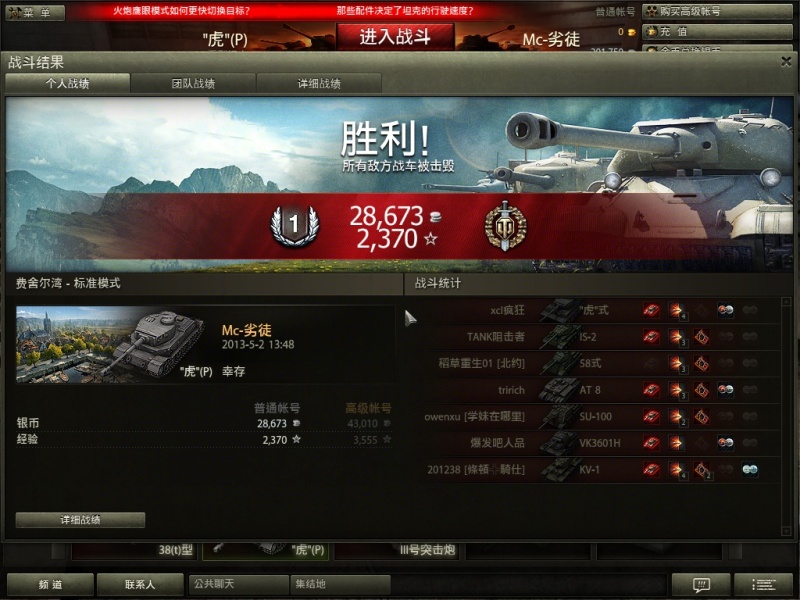Image resolution: width=800 pixels, height=600 pixels.
Task: Click the Mastery badge medal icon
Action: coord(505,226)
